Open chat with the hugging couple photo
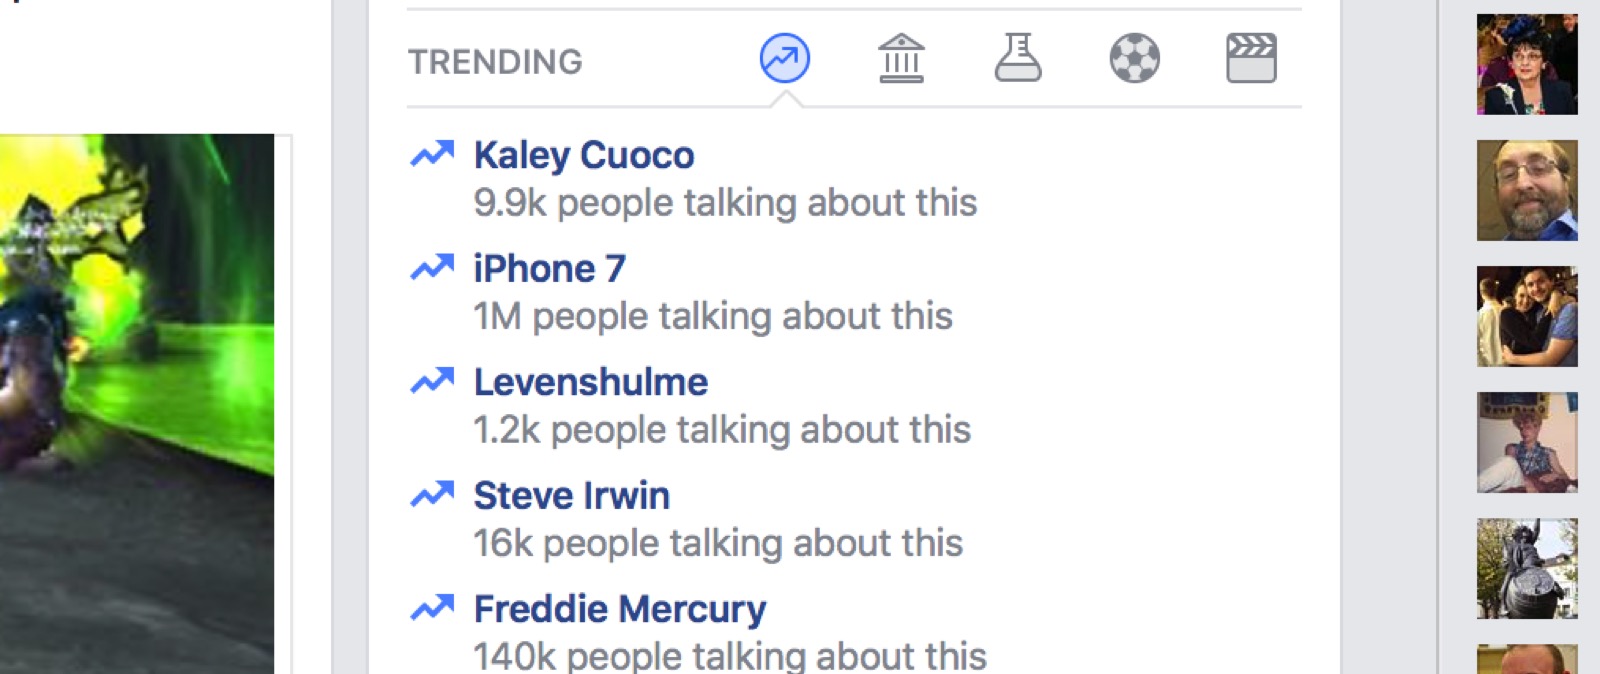This screenshot has height=674, width=1600. click(x=1527, y=316)
